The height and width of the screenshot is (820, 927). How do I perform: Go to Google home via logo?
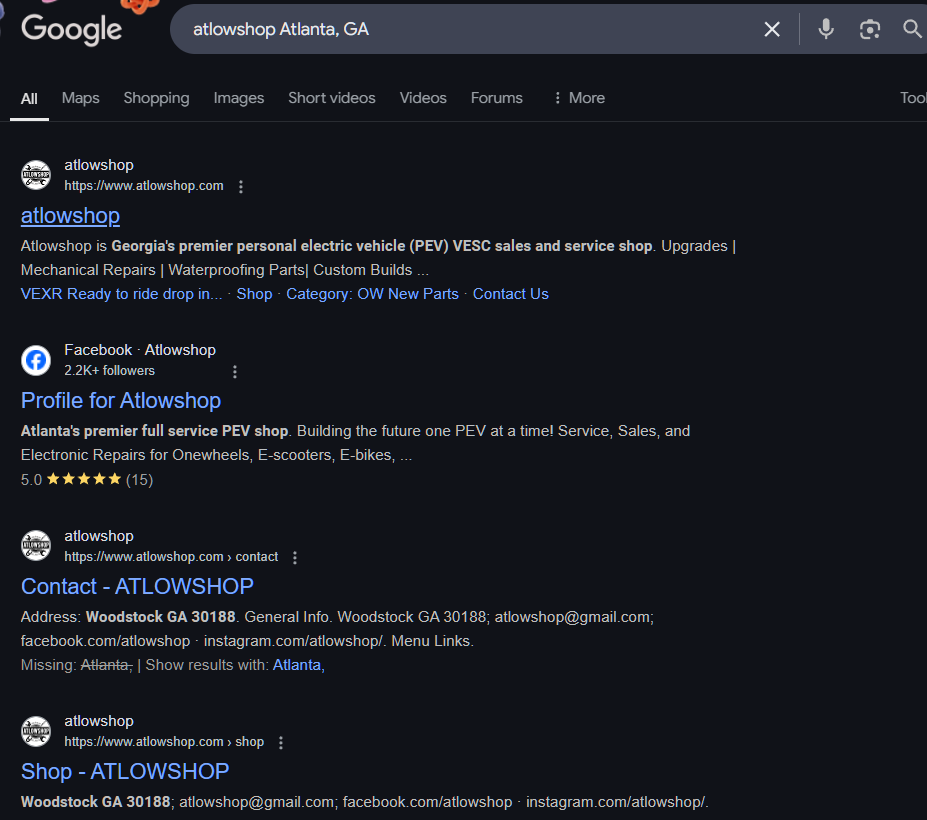[x=72, y=30]
